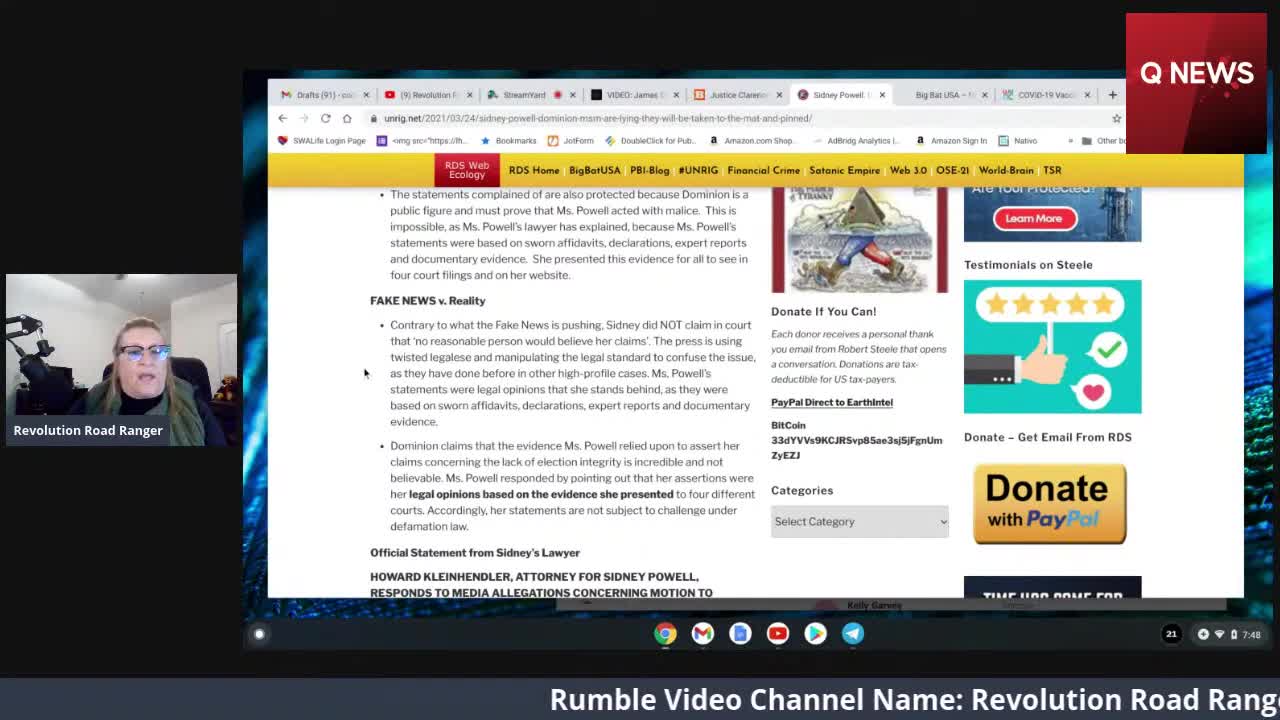Open the system tray showing 7:48
The width and height of the screenshot is (1280, 720).
click(1230, 634)
